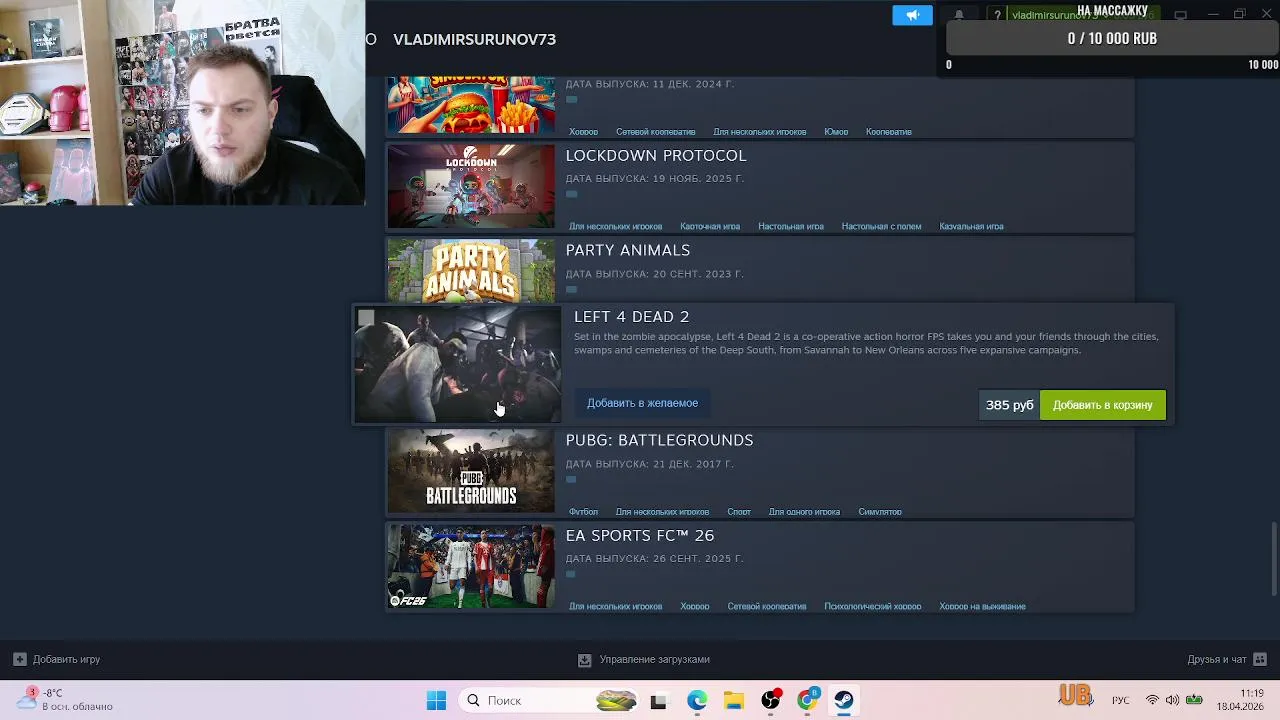The height and width of the screenshot is (720, 1280).
Task: Select the Симулятор tag
Action: coord(880,512)
